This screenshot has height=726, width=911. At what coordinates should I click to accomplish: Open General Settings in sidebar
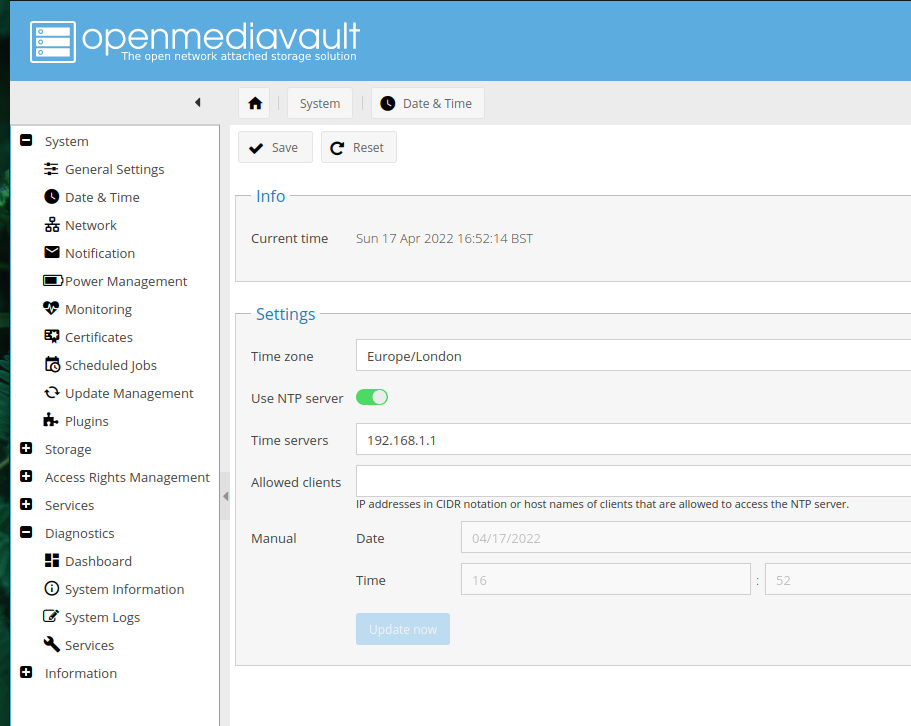pos(114,169)
